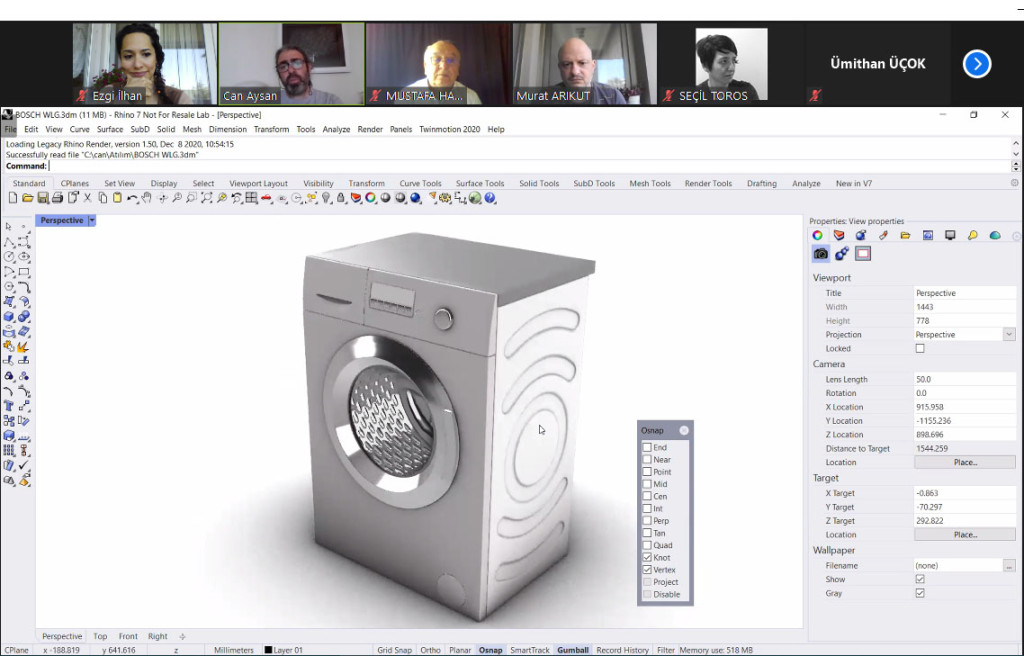Enable the End osnap checkbox
This screenshot has height=656, width=1024.
(x=647, y=447)
